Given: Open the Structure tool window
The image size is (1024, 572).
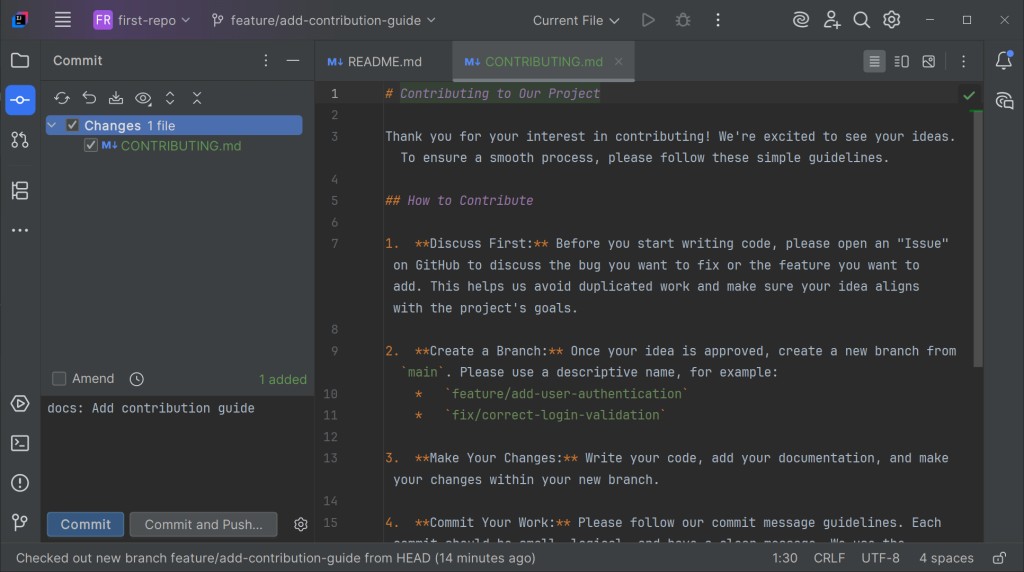Looking at the screenshot, I should [20, 191].
